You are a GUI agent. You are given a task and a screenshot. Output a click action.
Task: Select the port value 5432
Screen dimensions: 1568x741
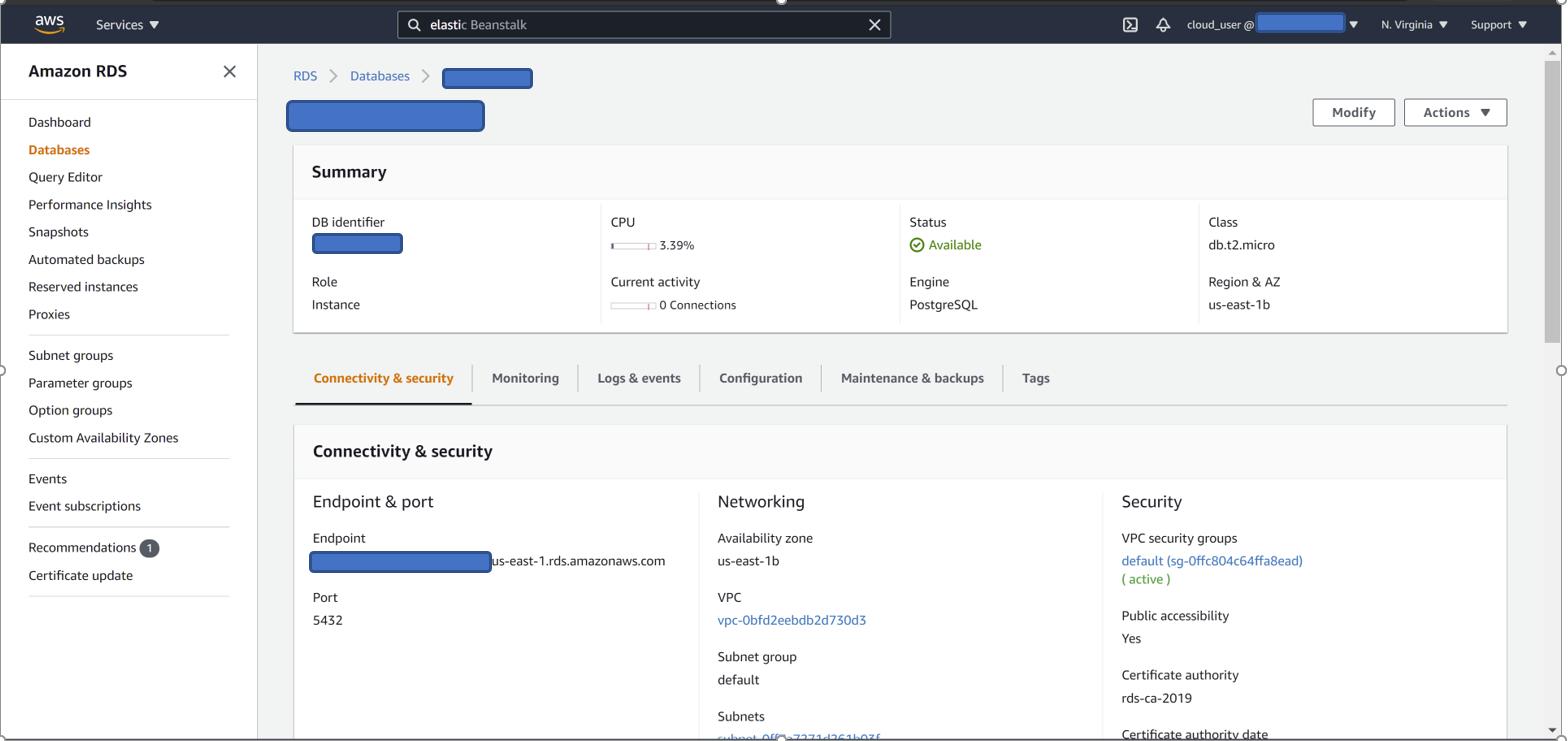coord(328,620)
